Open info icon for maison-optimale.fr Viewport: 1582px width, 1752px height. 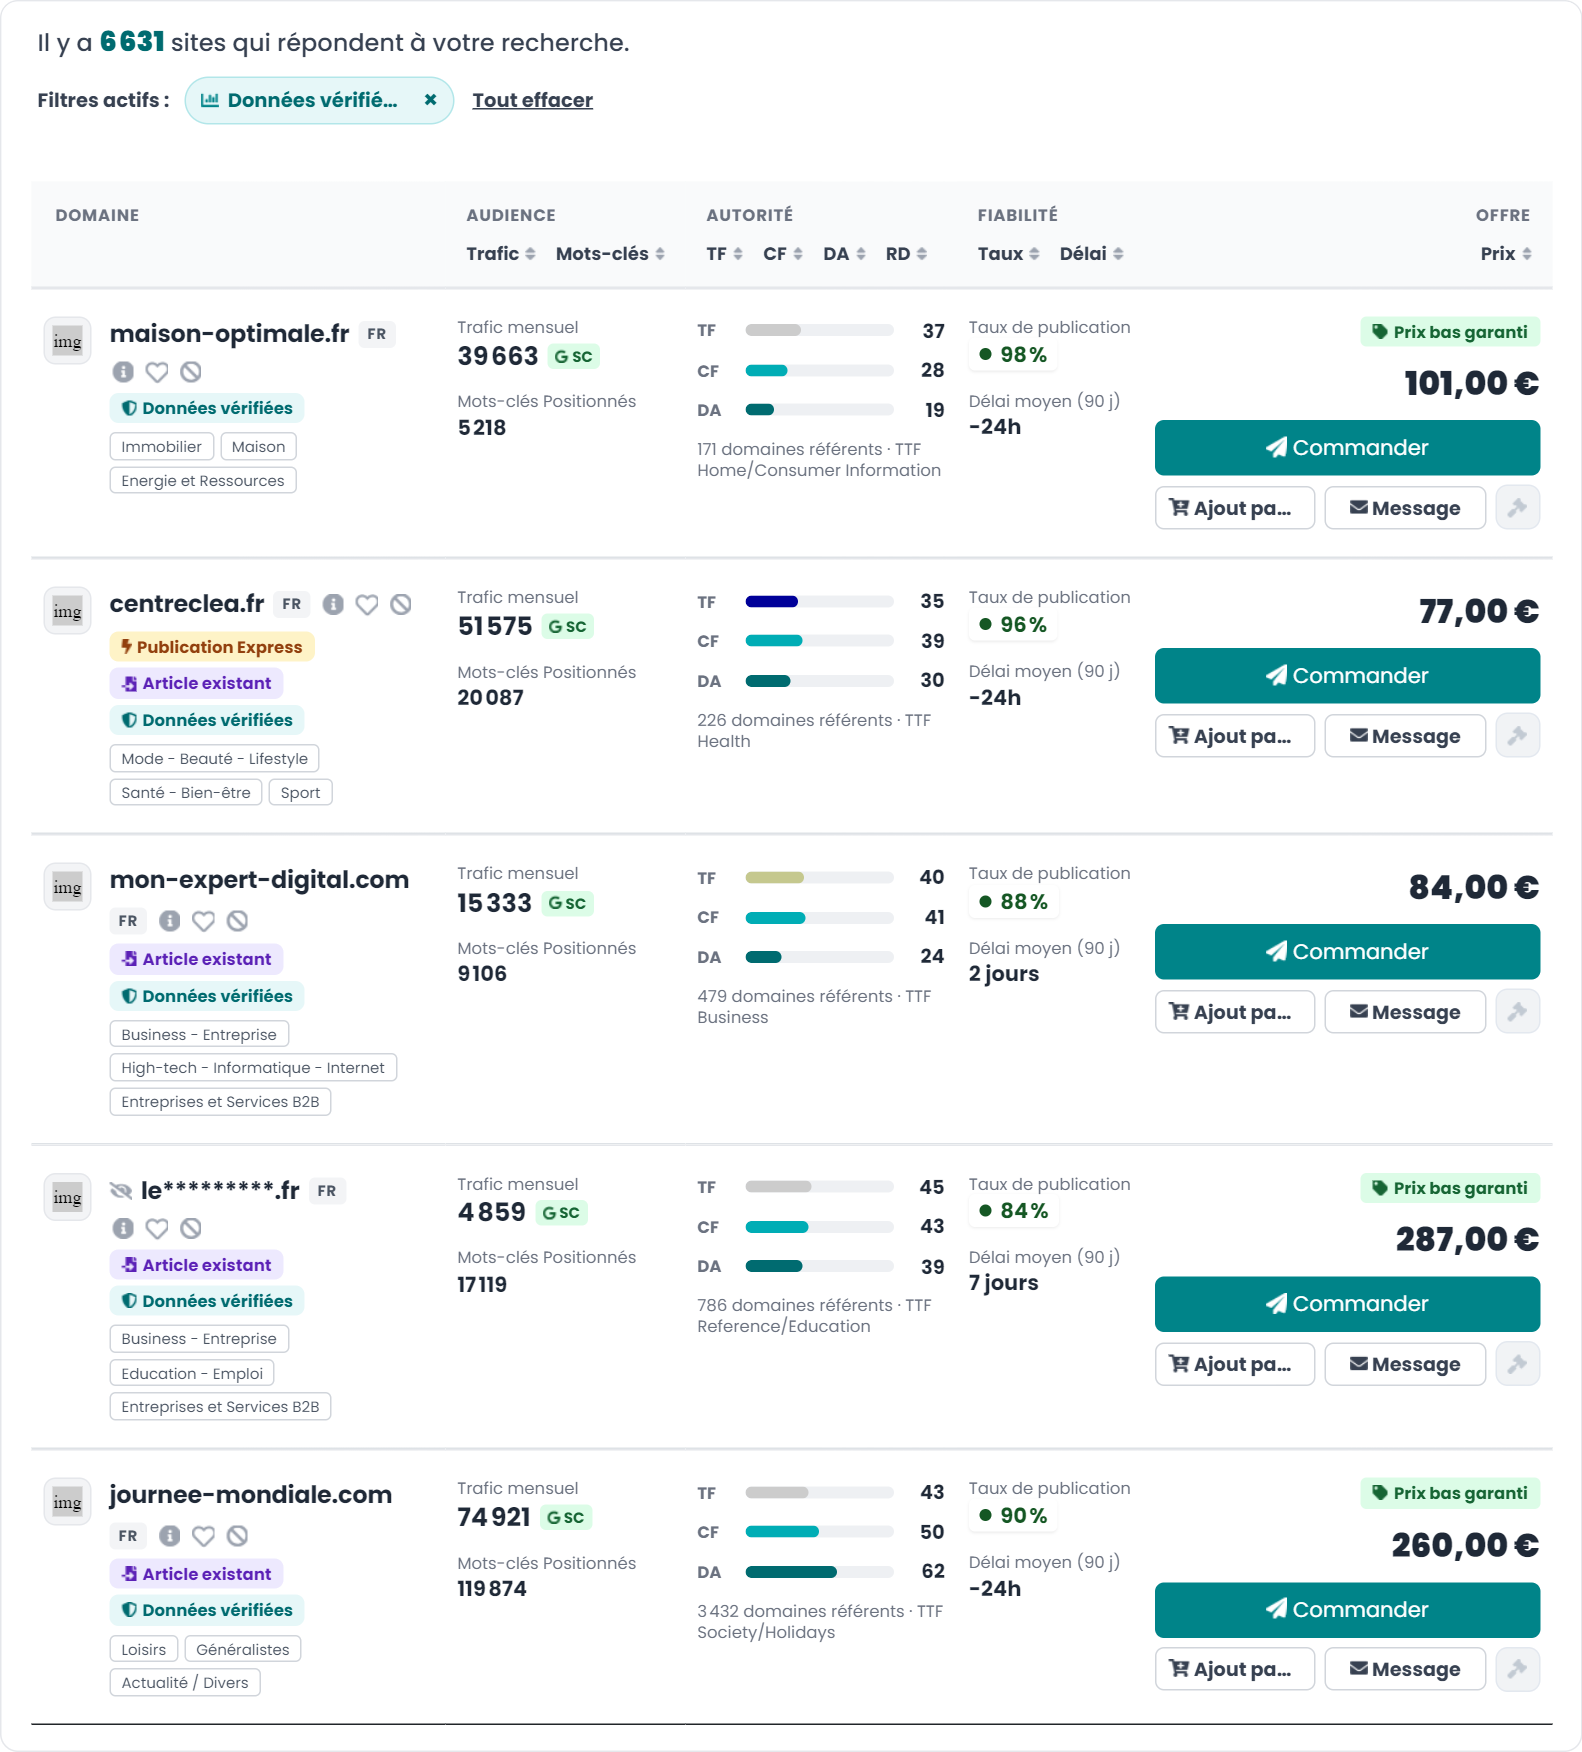point(123,372)
